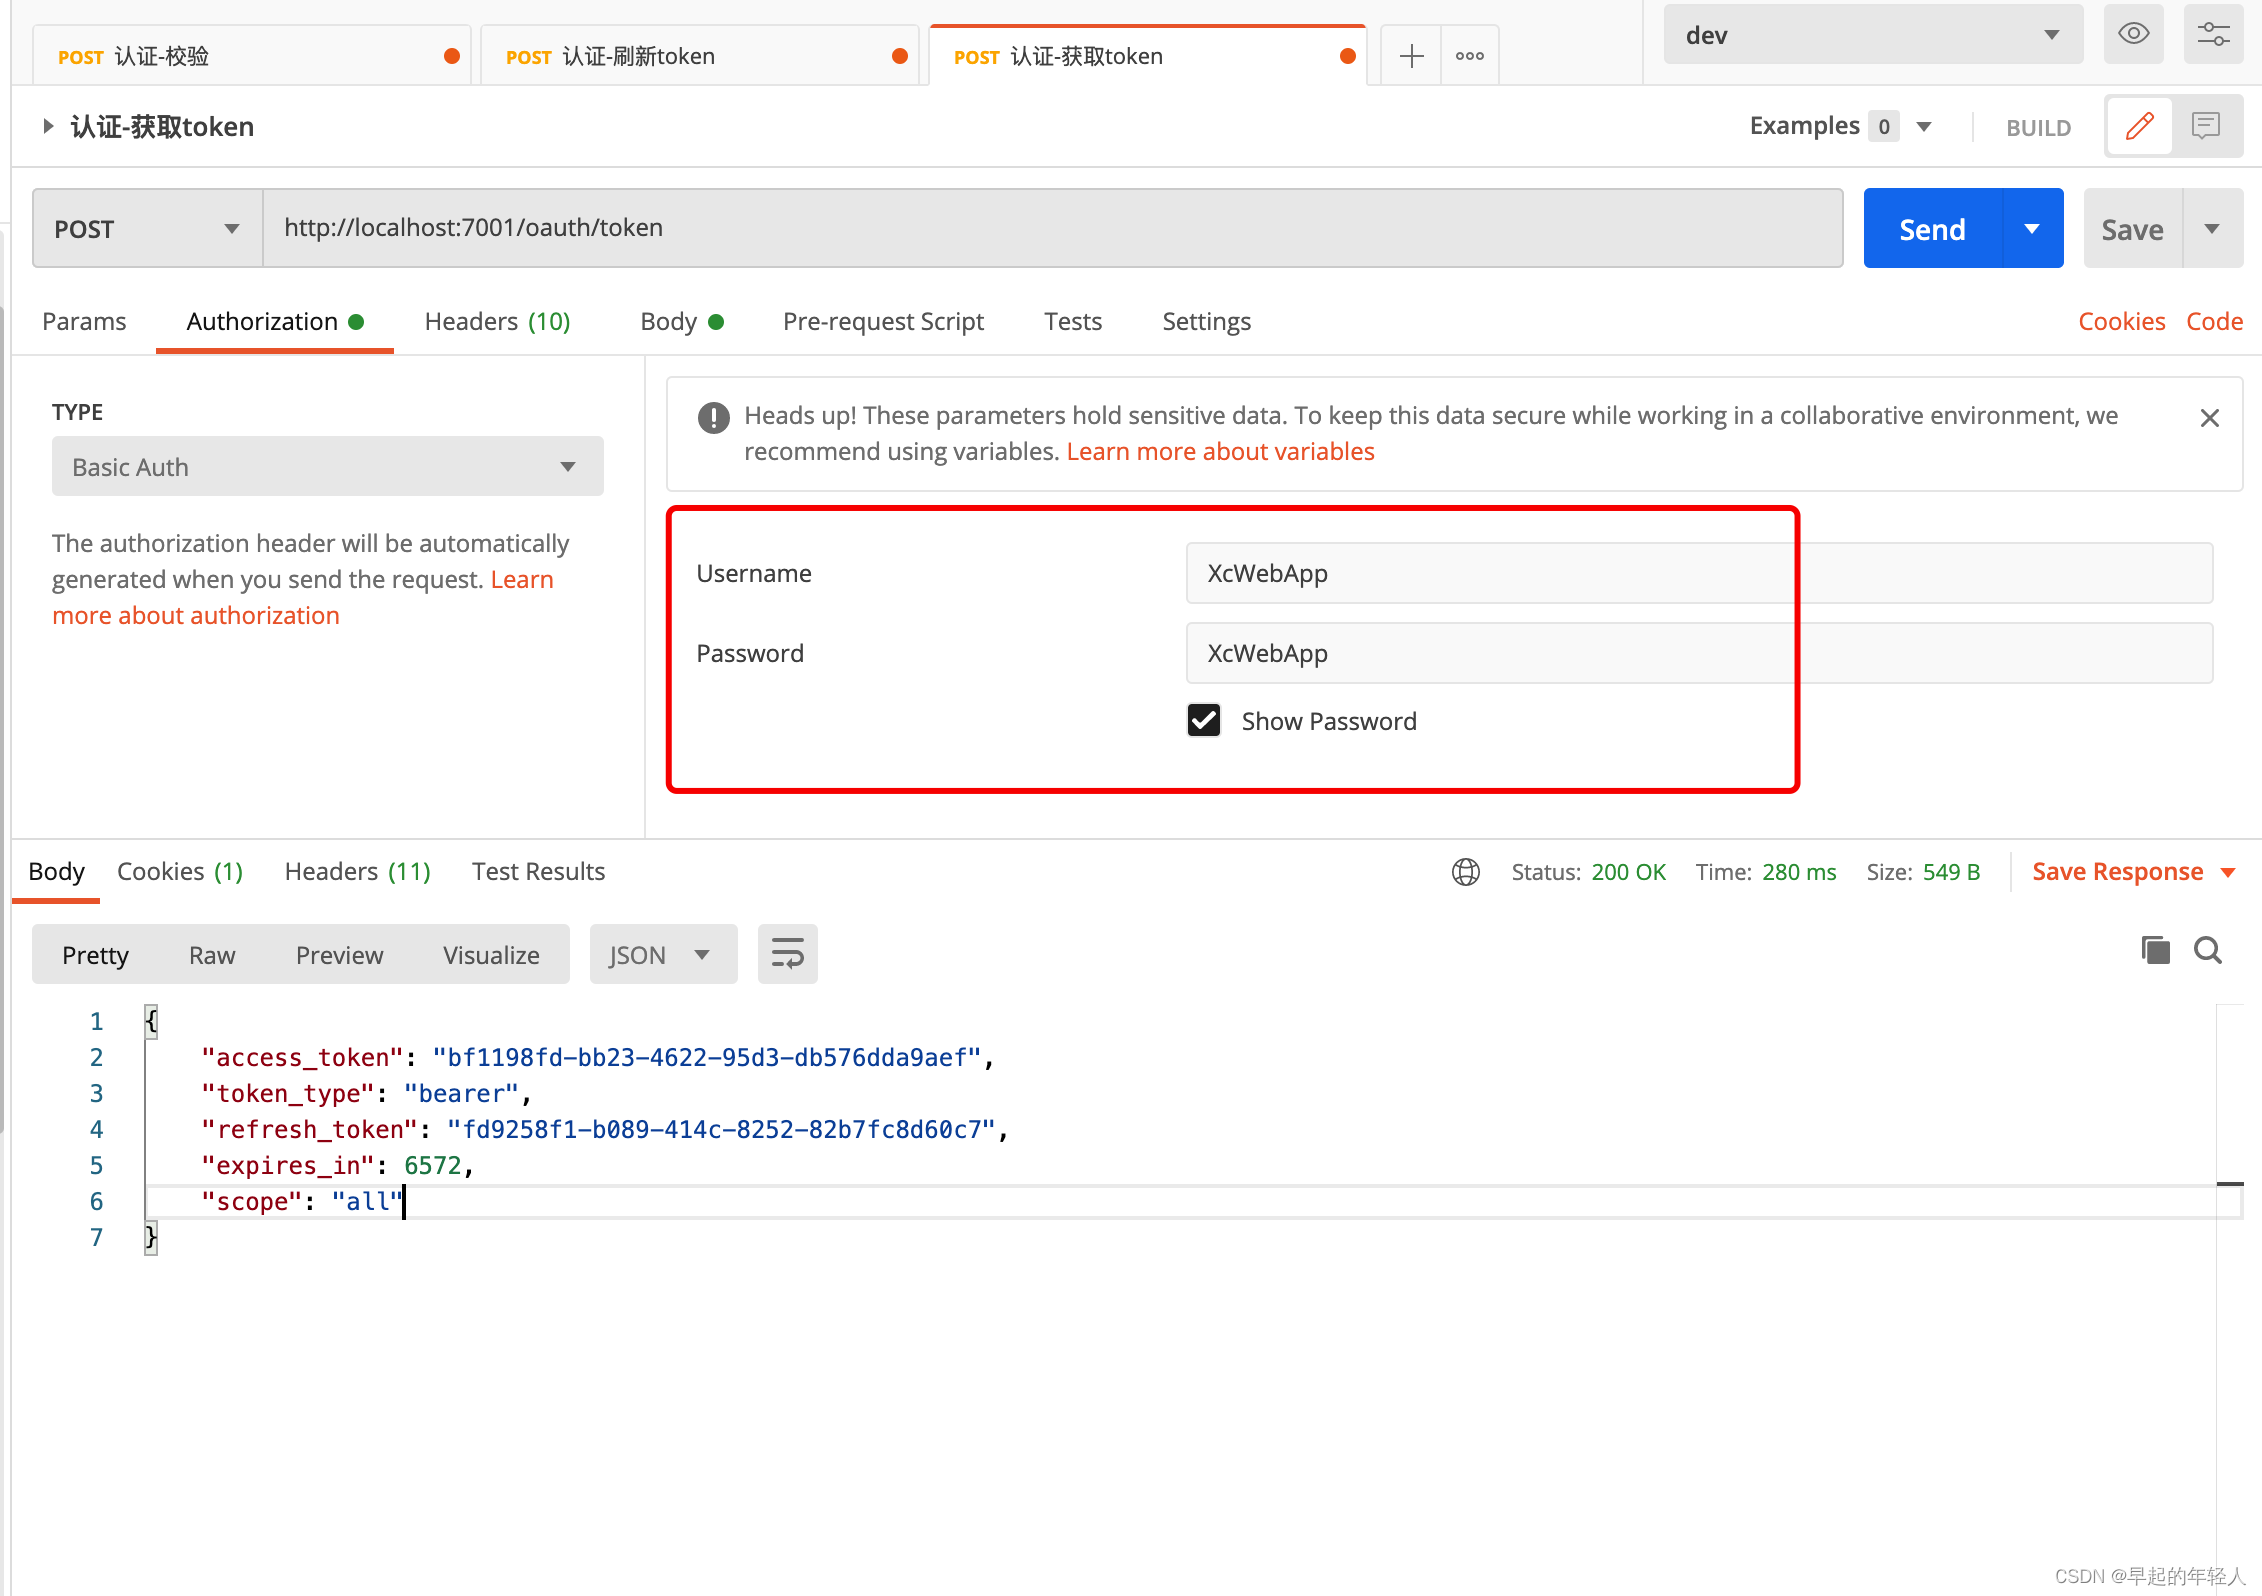
Task: Open the dev environment dropdown
Action: coord(1872,33)
